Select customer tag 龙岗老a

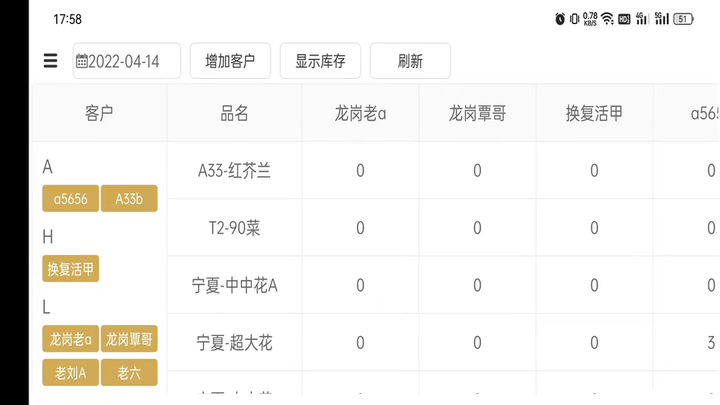(x=70, y=339)
